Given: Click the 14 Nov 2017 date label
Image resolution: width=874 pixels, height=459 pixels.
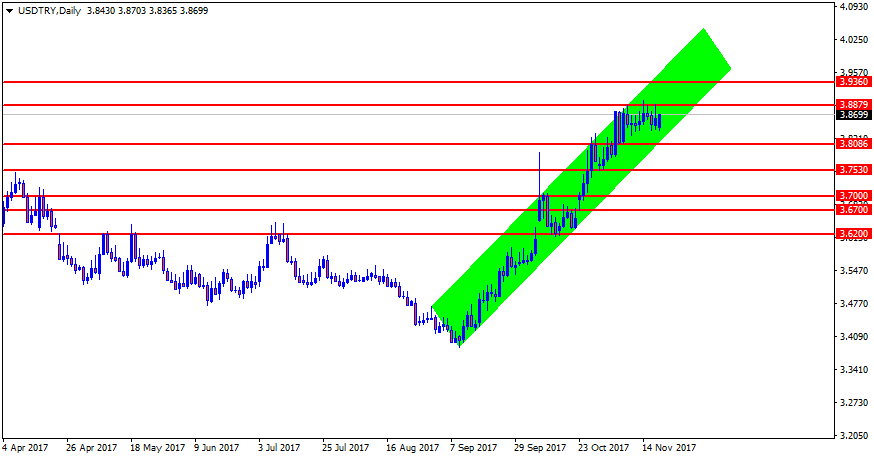Looking at the screenshot, I should click(669, 448).
